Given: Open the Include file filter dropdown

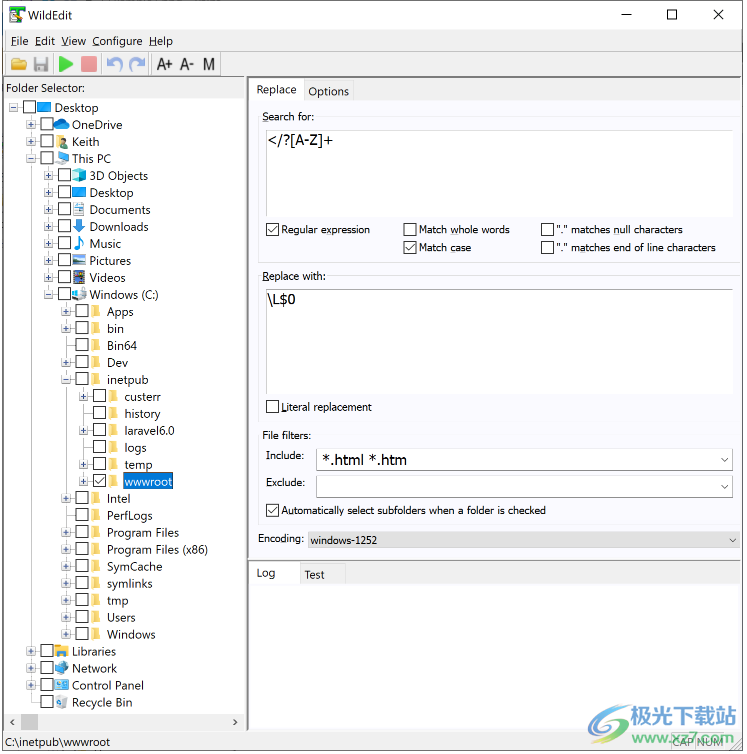Looking at the screenshot, I should 725,460.
